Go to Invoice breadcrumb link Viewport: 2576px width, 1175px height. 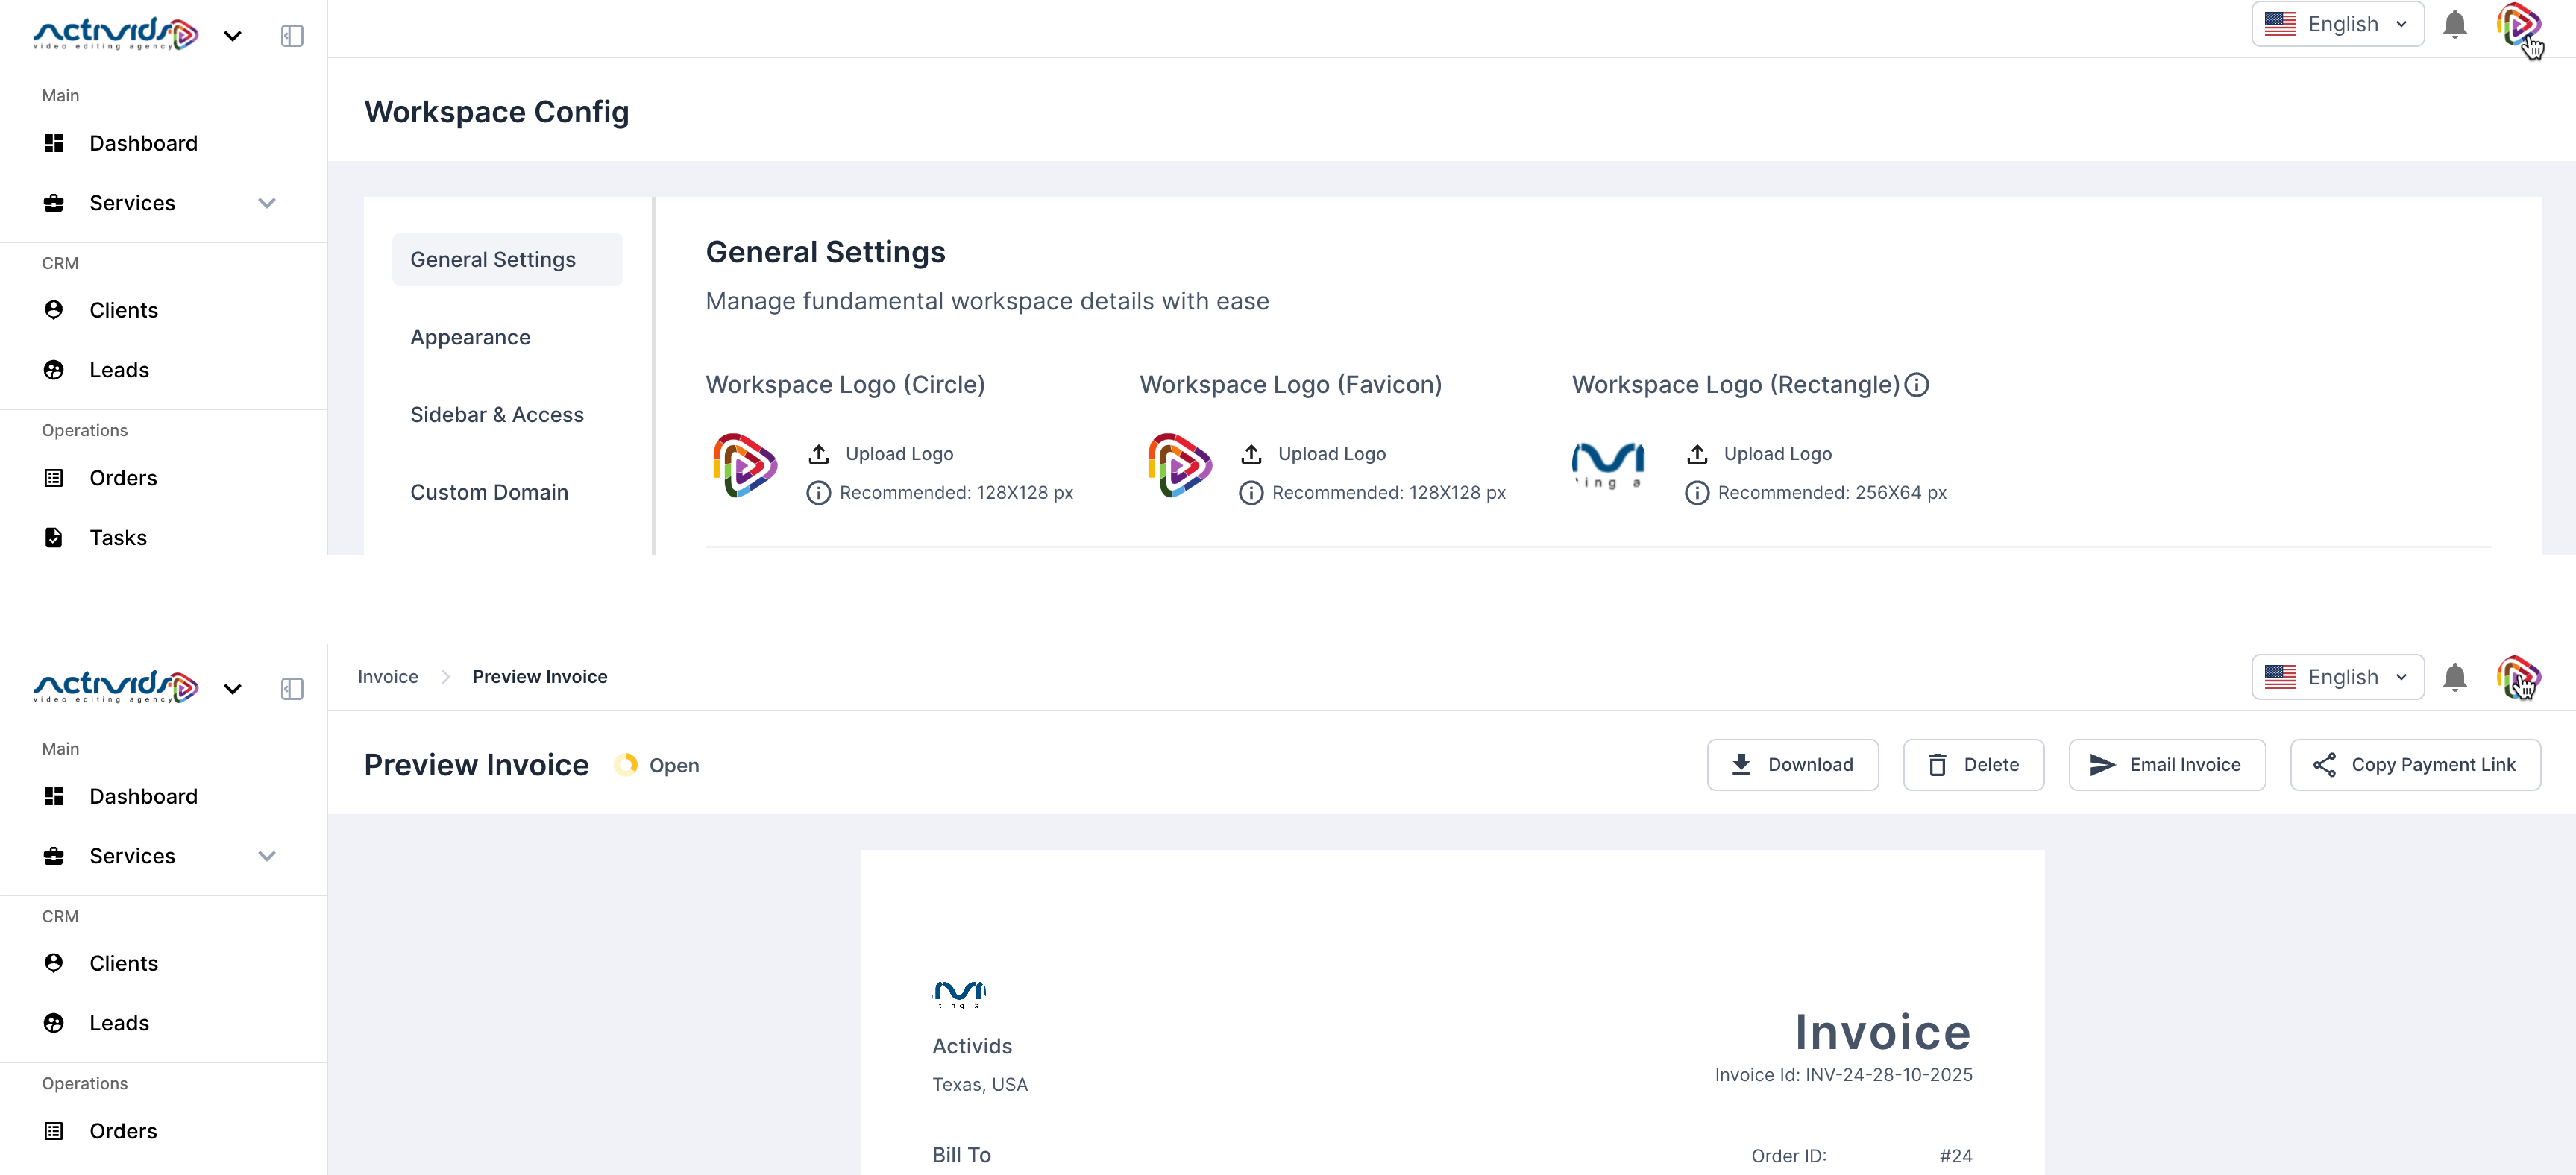[388, 677]
